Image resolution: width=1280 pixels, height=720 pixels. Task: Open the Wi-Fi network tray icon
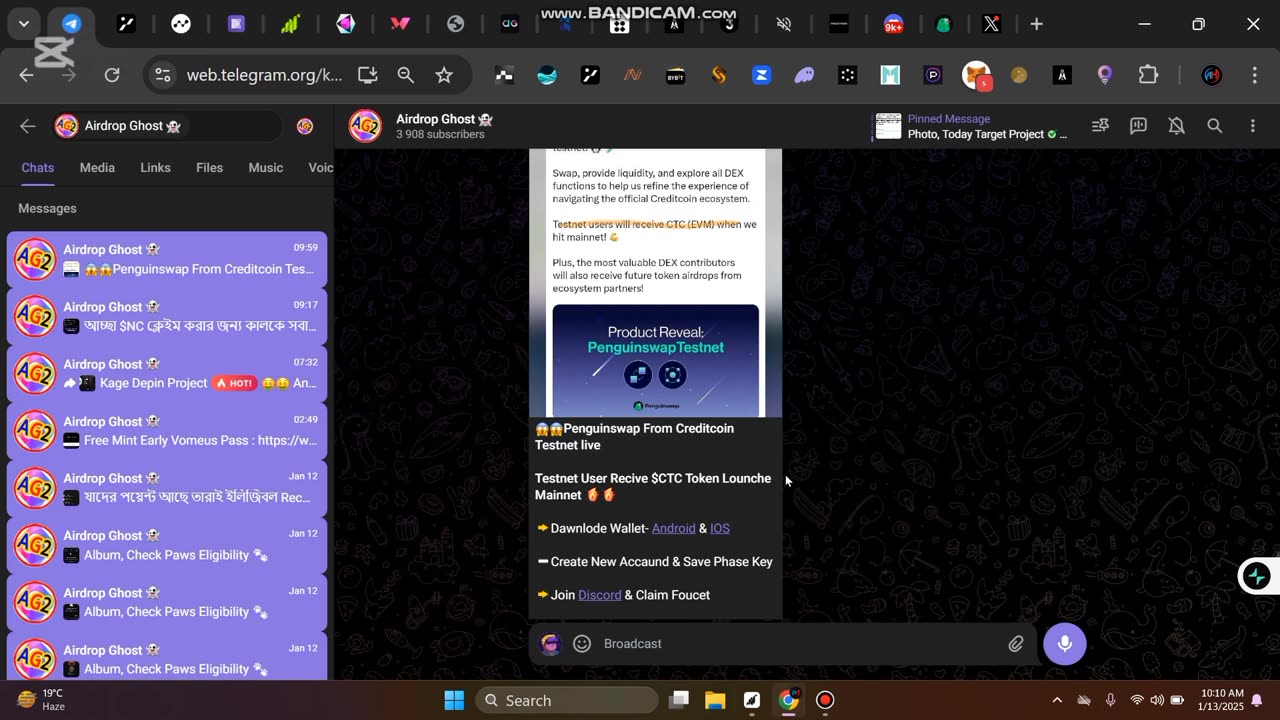pos(1136,700)
